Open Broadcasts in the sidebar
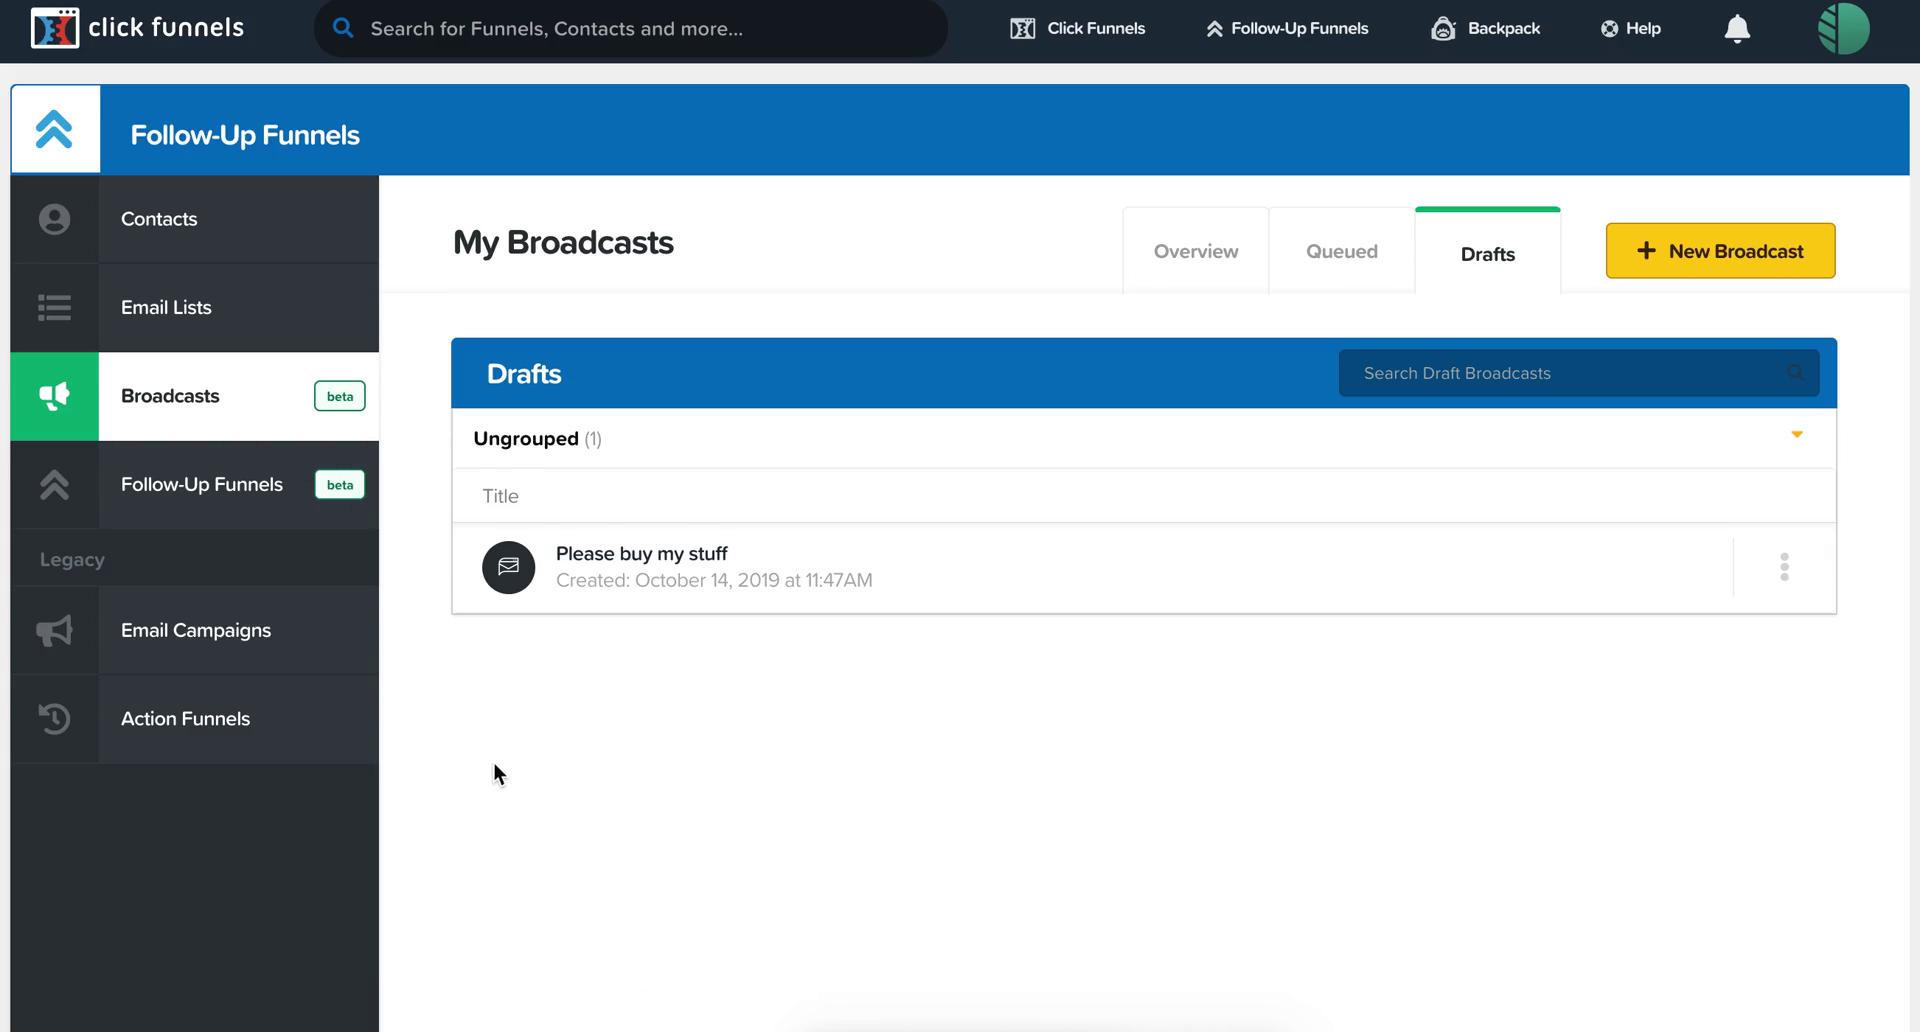 [195, 396]
